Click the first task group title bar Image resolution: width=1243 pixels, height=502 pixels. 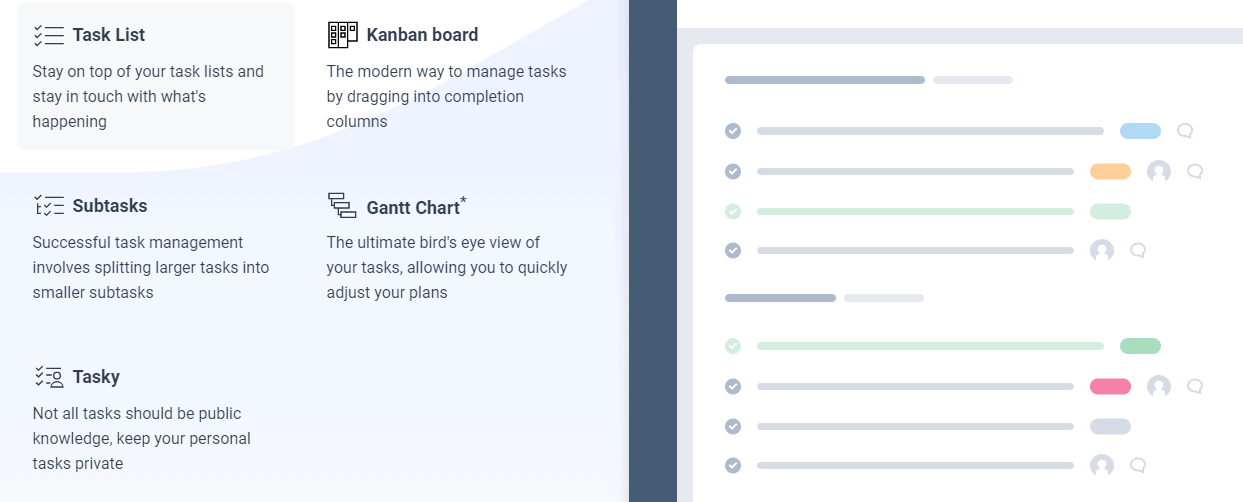[825, 80]
